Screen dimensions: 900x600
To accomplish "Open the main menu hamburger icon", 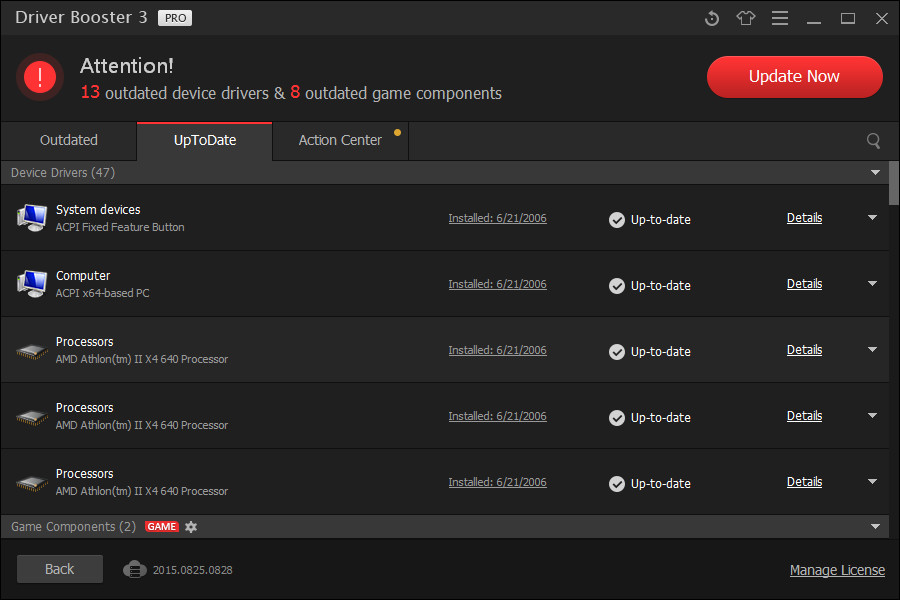I will point(779,18).
